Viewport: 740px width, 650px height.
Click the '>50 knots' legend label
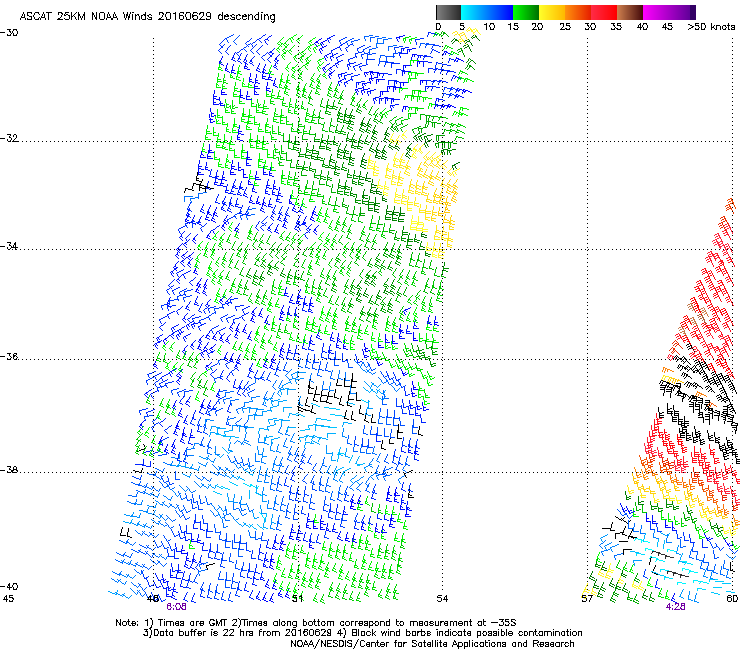pos(711,27)
